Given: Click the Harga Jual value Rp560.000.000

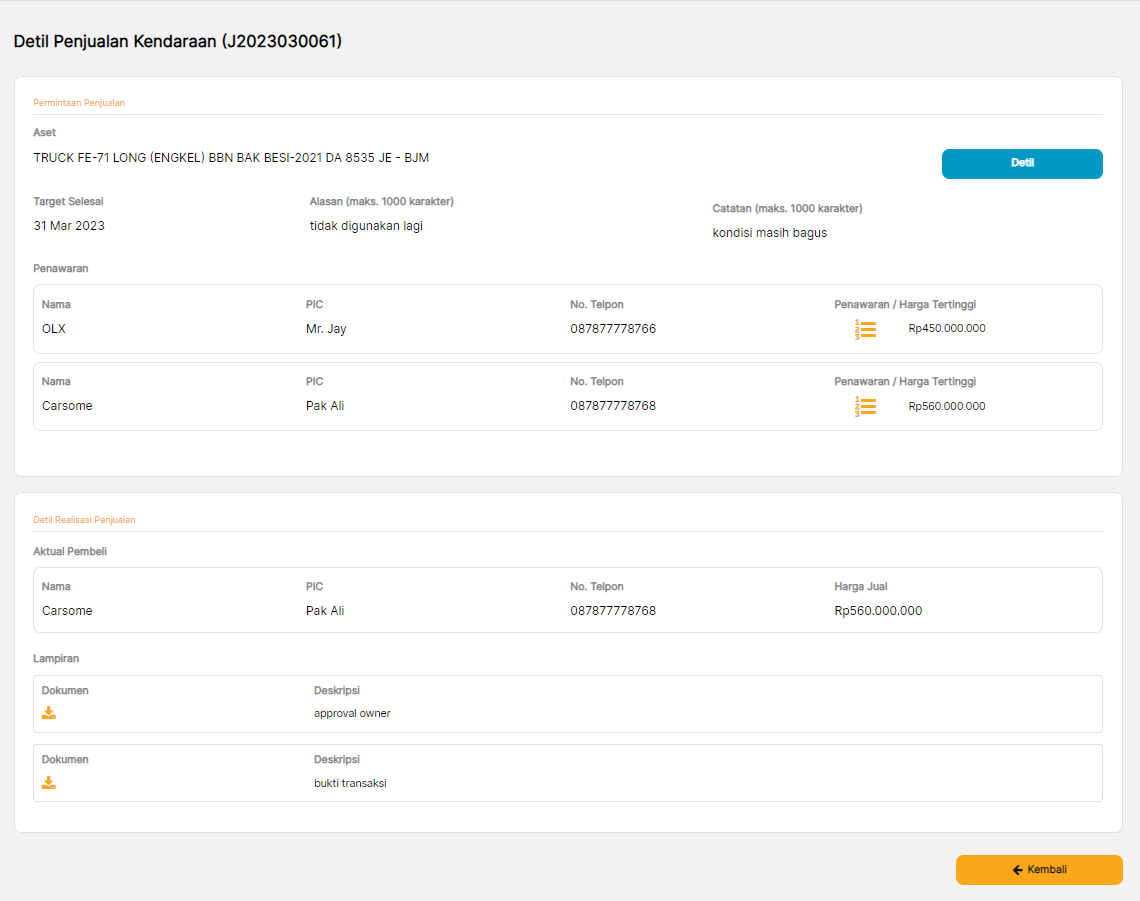Looking at the screenshot, I should coord(878,611).
